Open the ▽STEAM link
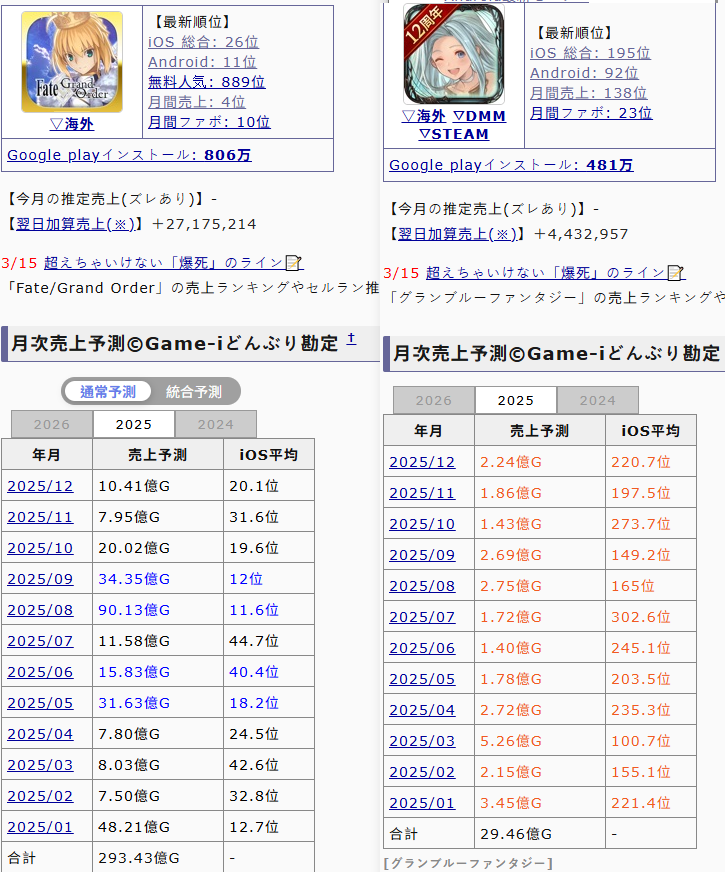This screenshot has width=725, height=872. click(454, 134)
